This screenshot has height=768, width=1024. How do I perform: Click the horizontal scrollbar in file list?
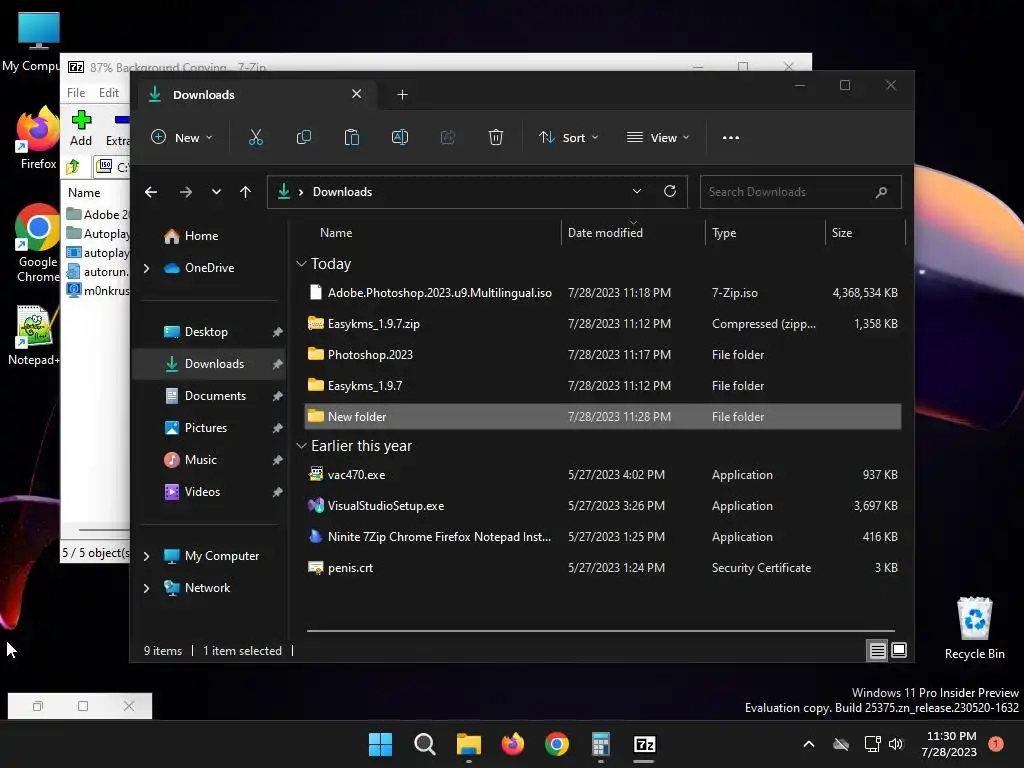601,631
